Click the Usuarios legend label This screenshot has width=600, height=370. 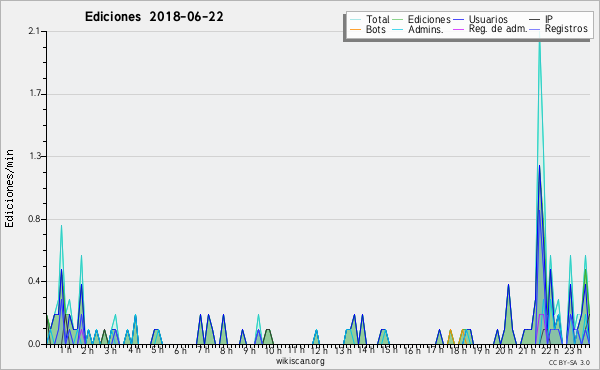[488, 19]
